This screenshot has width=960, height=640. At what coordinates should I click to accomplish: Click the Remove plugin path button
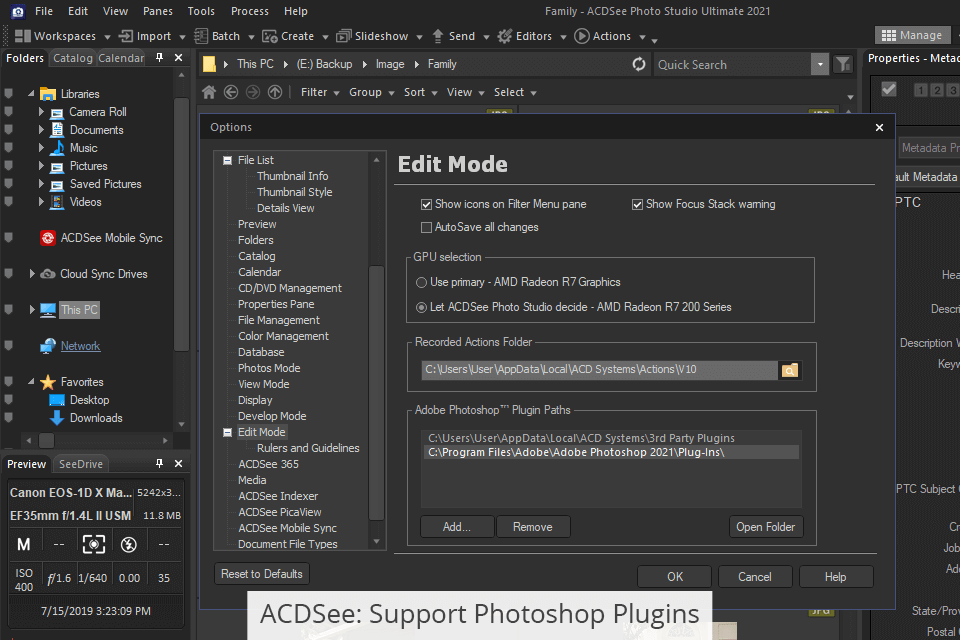pos(533,527)
